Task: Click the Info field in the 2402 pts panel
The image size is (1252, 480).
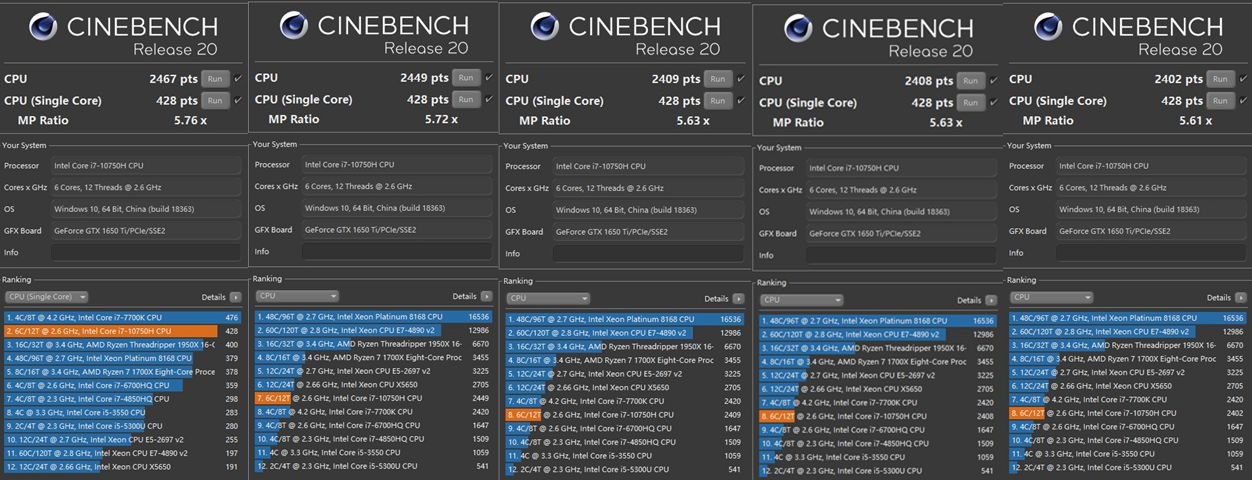Action: [x=1152, y=253]
